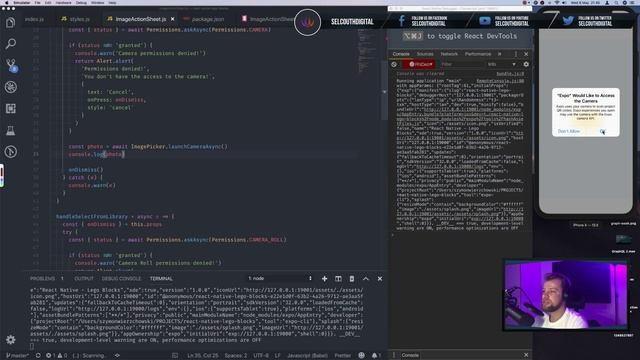Click LF line ending in status bar
This screenshot has width=640, height=360.
click(x=278, y=356)
